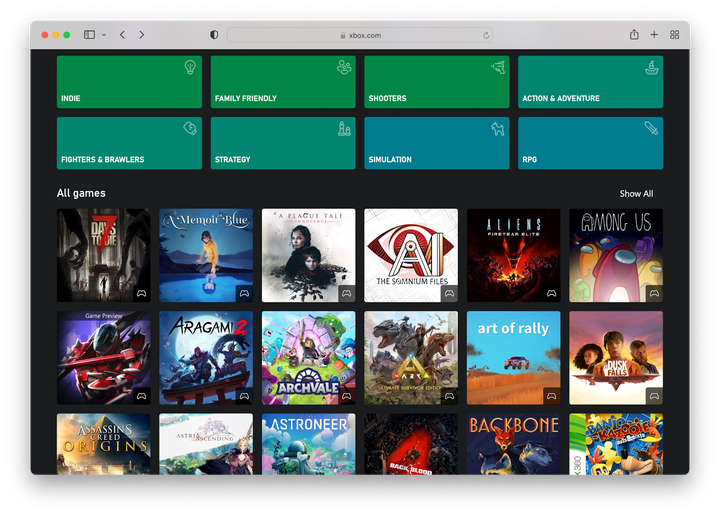Click controller icon on Archvale
The image size is (720, 515).
click(347, 396)
